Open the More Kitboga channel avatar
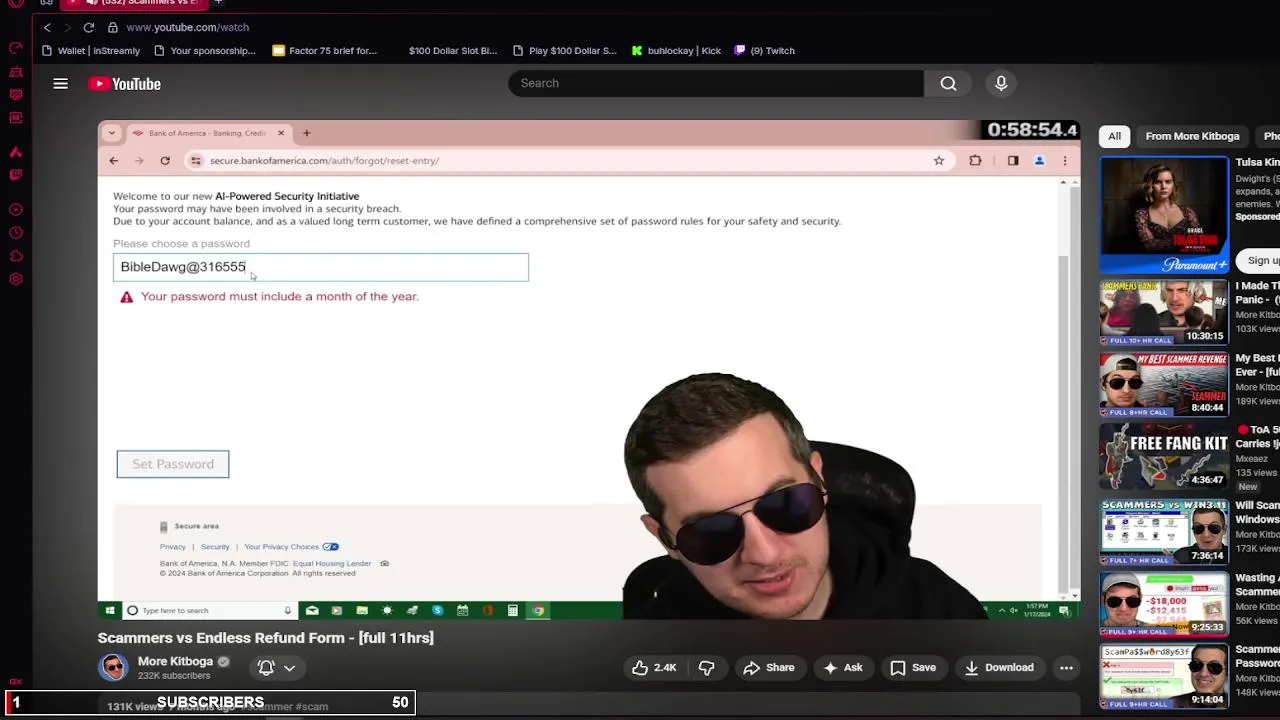The image size is (1280, 720). tap(113, 667)
